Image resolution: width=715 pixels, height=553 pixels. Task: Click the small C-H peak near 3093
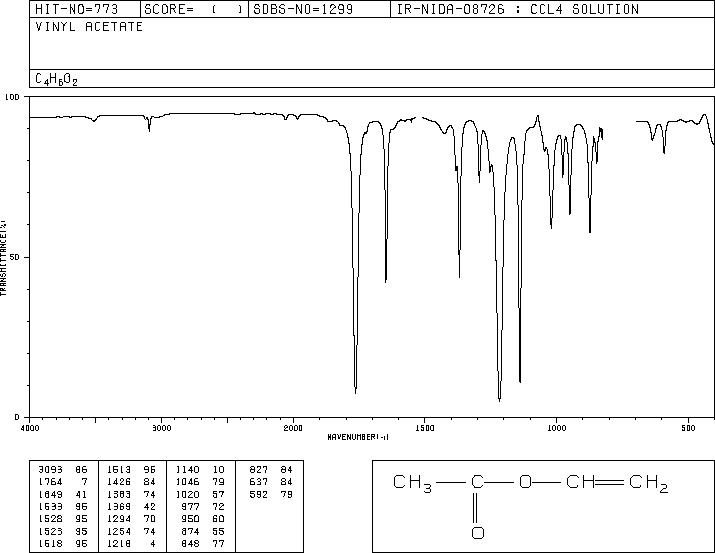pyautogui.click(x=150, y=130)
